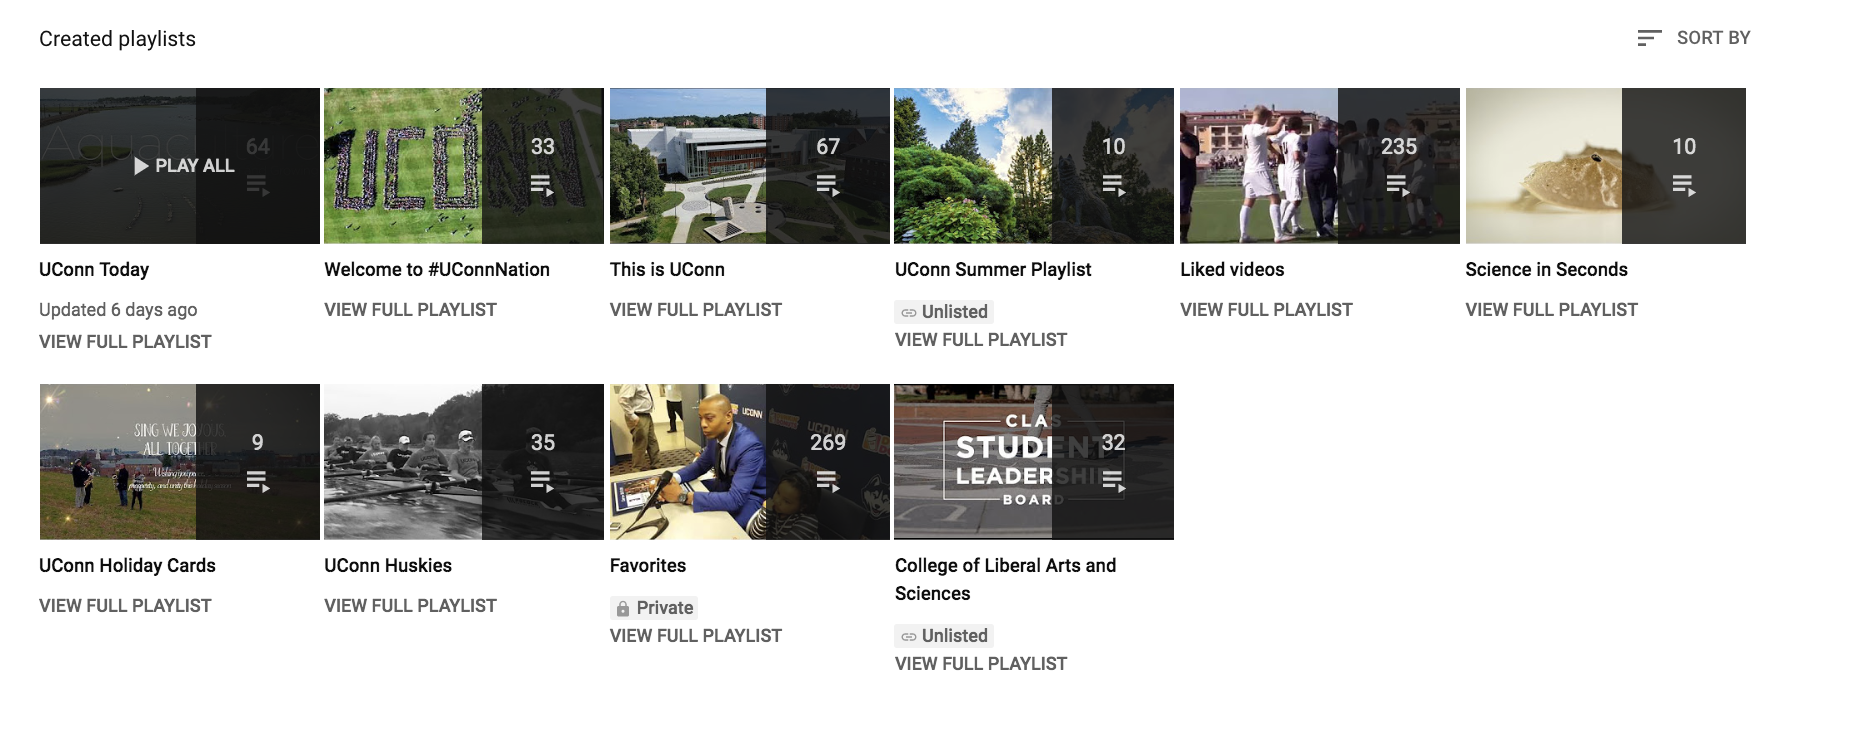Open the Sort By menu
This screenshot has width=1858, height=740.
point(1693,38)
